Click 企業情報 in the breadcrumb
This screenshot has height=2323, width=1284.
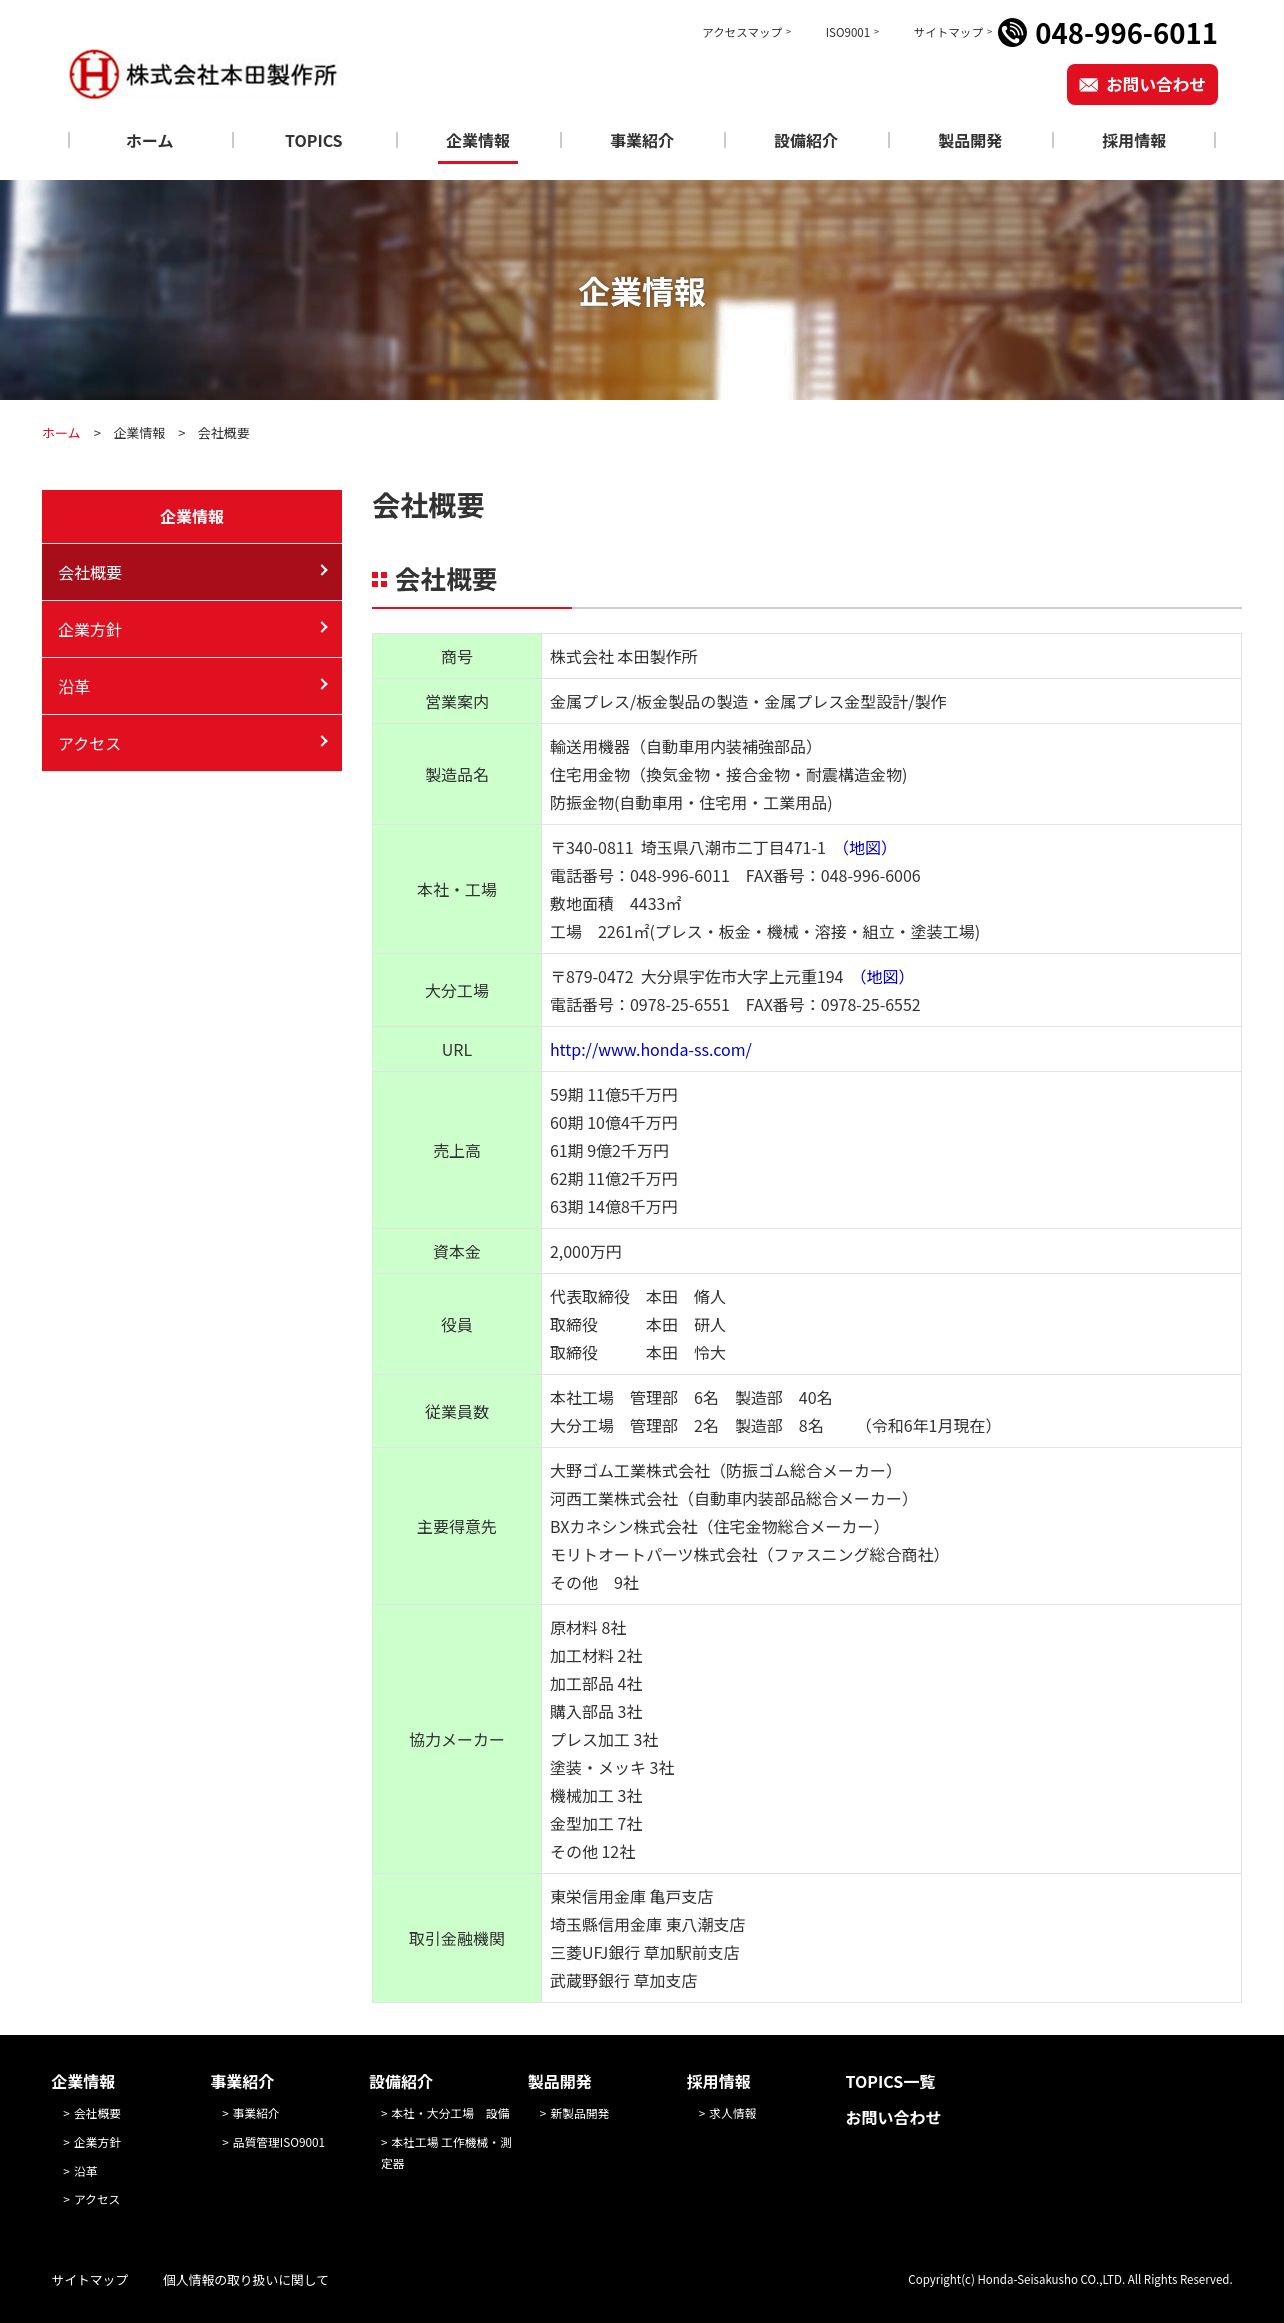tap(139, 433)
